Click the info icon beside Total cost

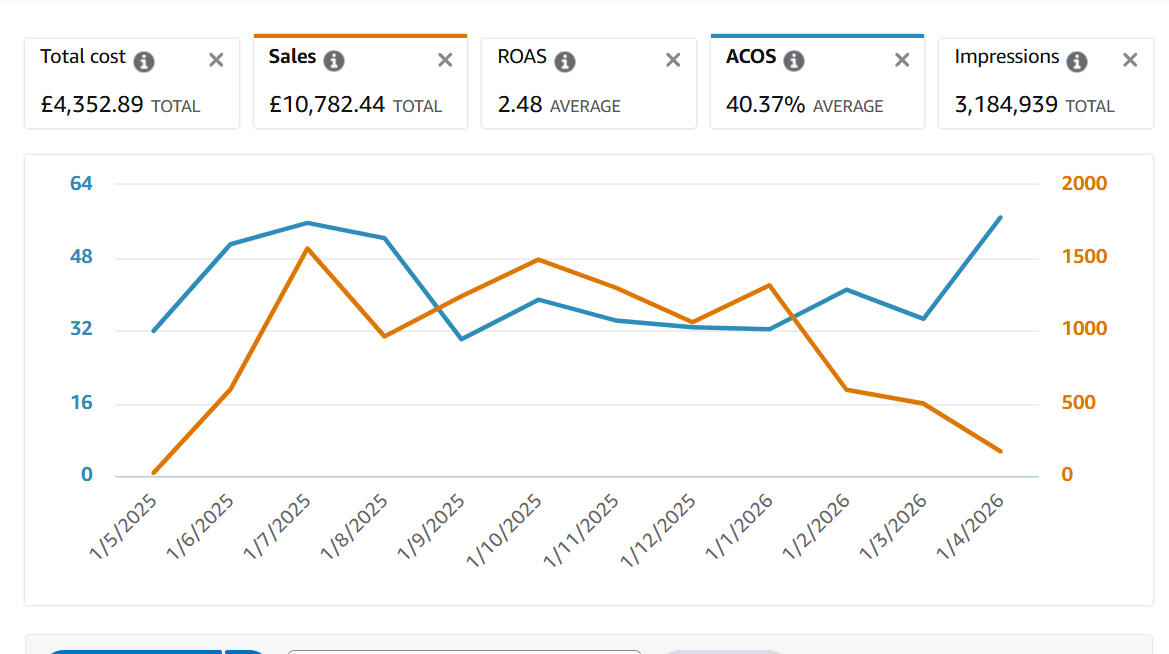(144, 61)
